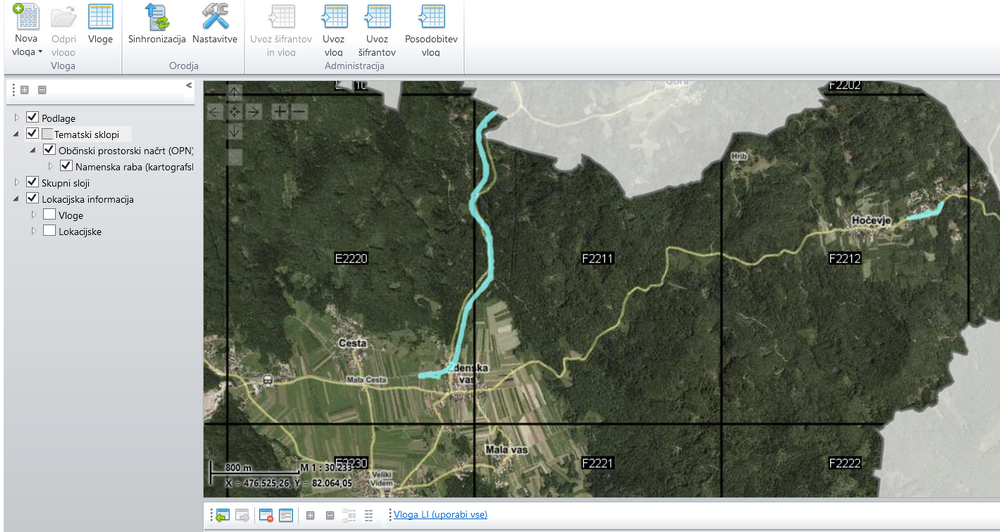Click the green back-arrow window icon

coord(221,515)
